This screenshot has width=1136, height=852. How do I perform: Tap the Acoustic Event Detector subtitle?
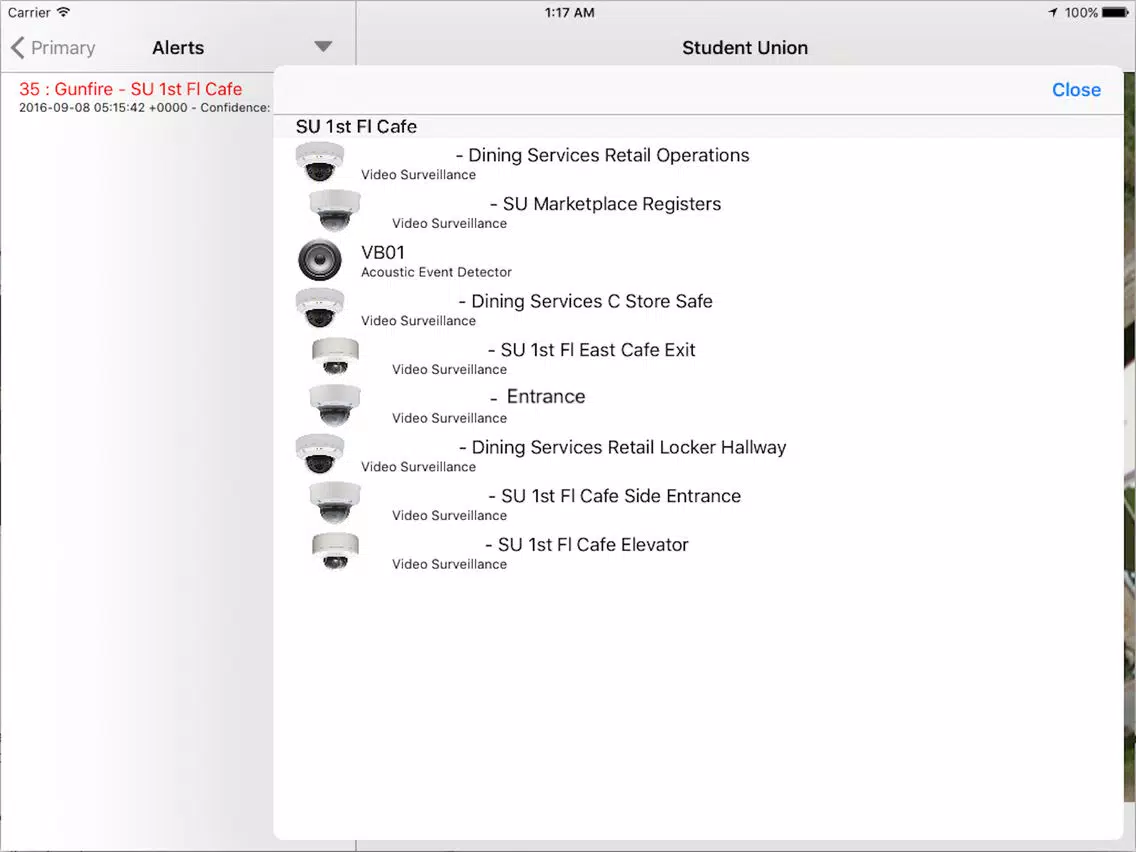click(436, 272)
